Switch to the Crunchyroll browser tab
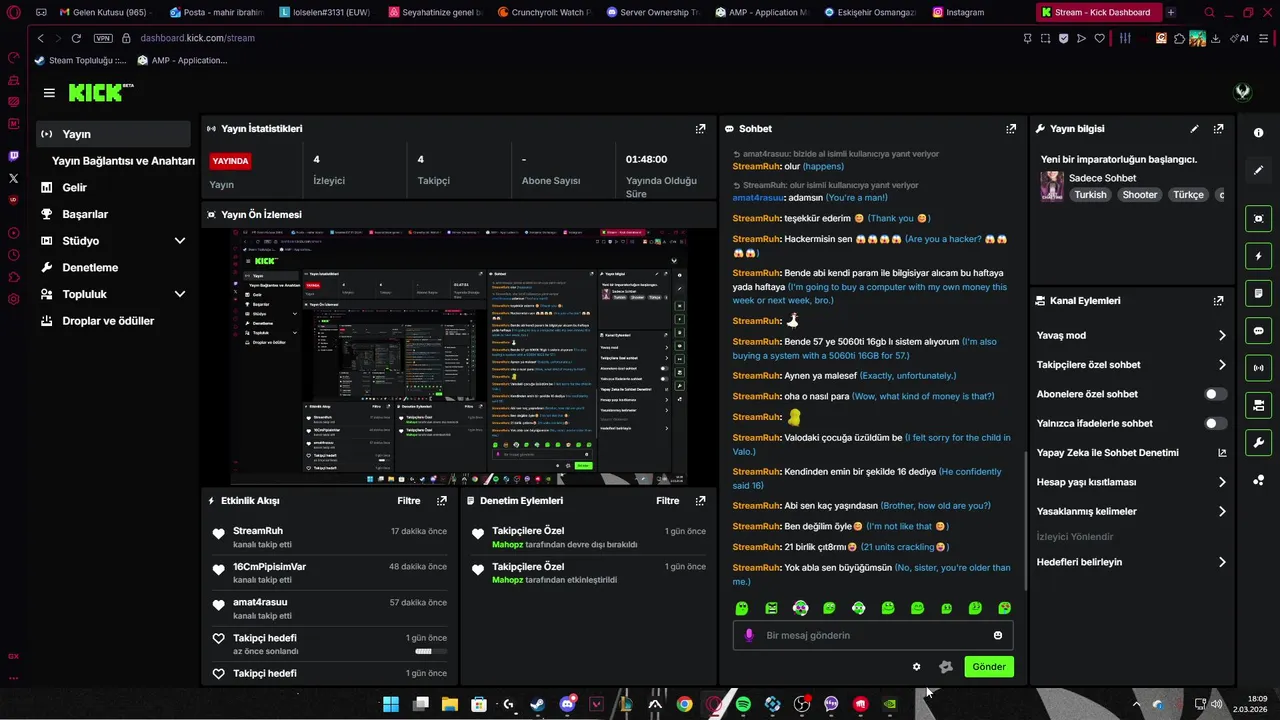The width and height of the screenshot is (1280, 720). point(544,13)
